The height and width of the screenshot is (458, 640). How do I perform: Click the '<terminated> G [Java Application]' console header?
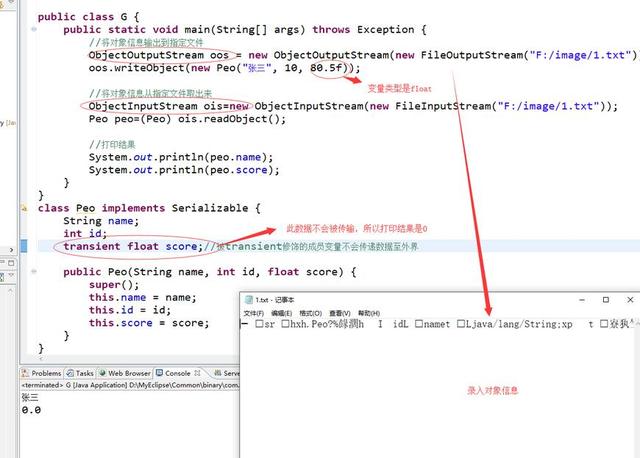(131, 385)
